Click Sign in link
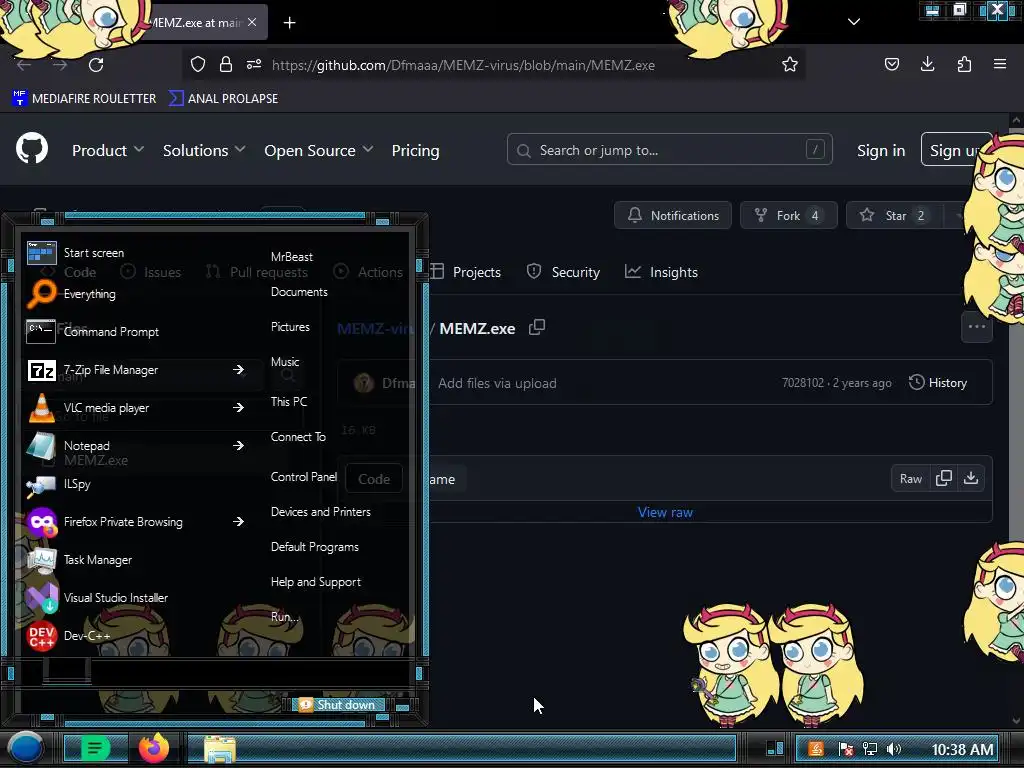1024x768 pixels. click(x=881, y=150)
